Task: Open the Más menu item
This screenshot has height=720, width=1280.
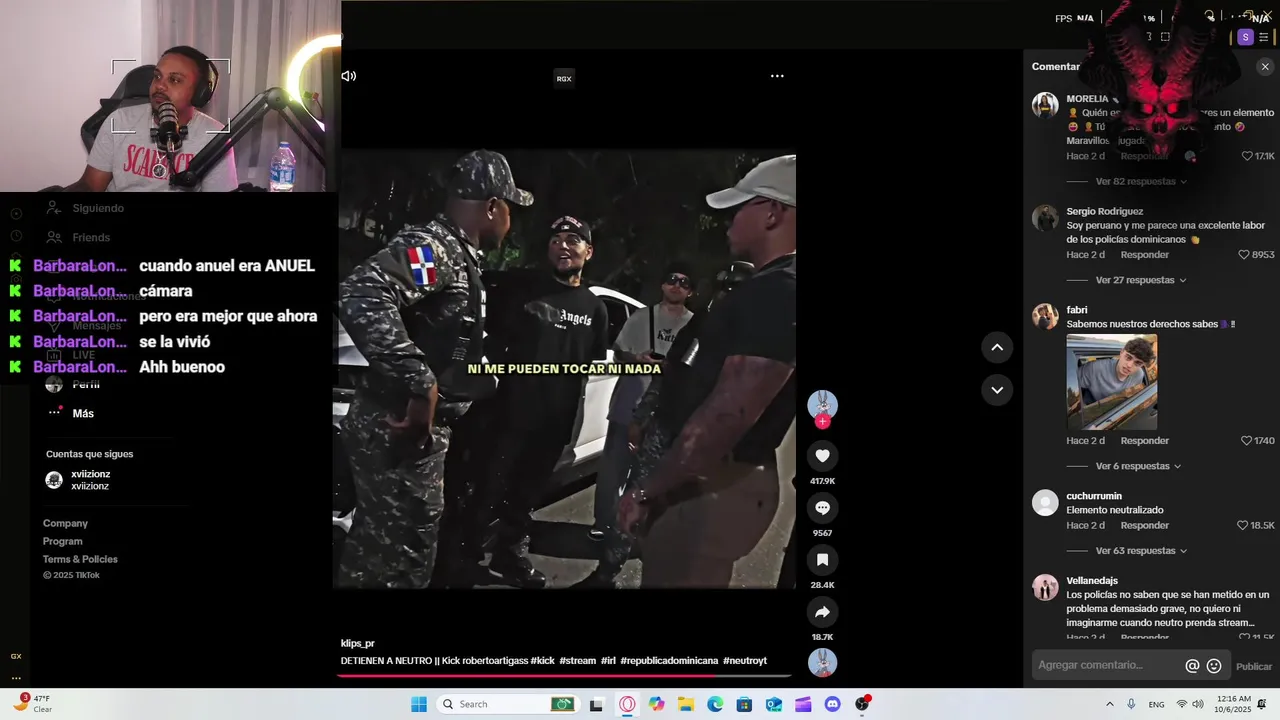Action: (71, 413)
